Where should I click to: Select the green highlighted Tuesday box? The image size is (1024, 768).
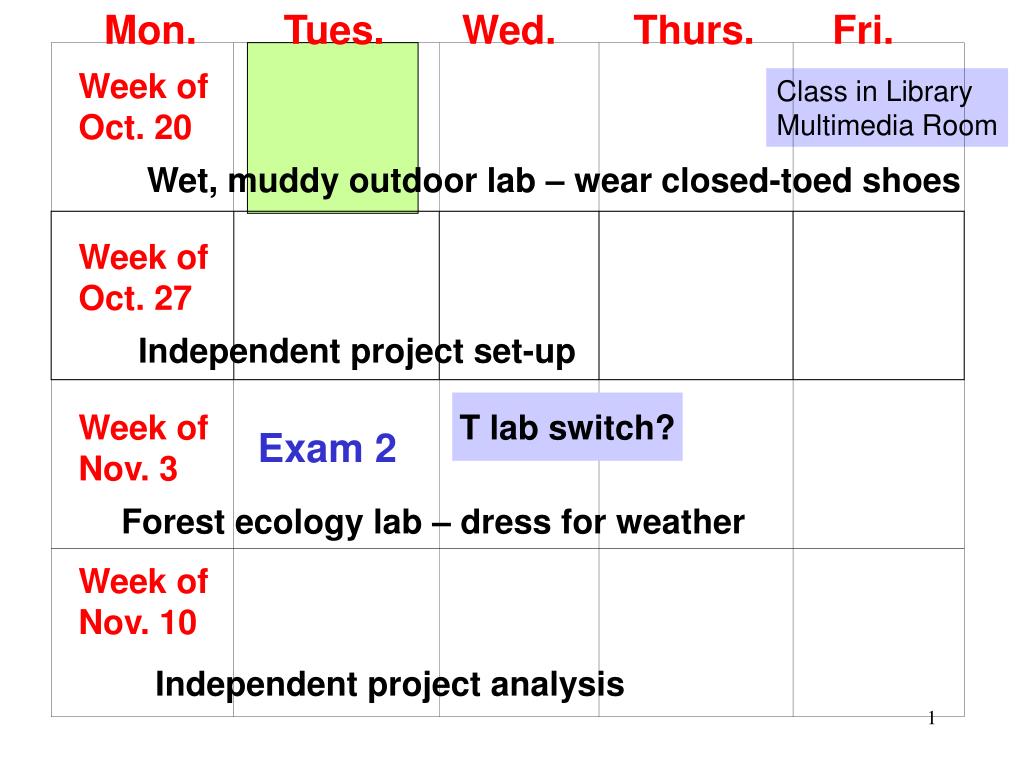click(333, 128)
